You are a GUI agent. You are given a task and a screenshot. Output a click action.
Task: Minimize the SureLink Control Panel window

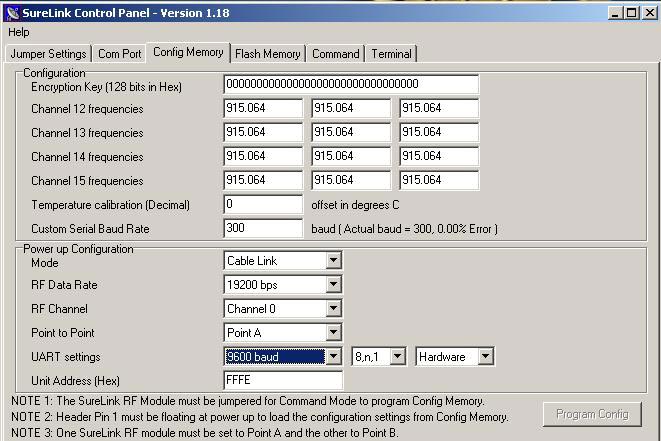(615, 13)
